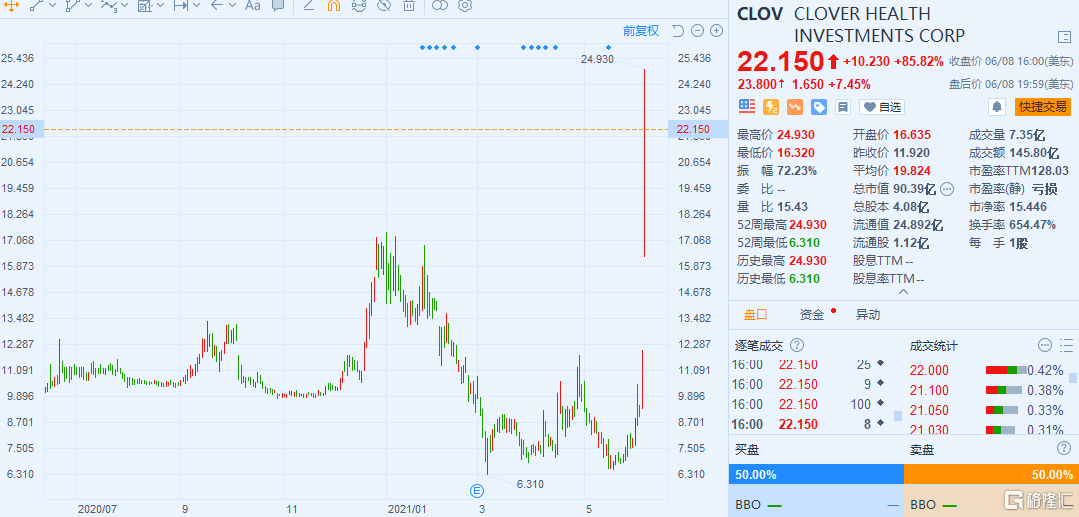1079x517 pixels.
Task: Select the comment bubble tool
Action: [278, 6]
